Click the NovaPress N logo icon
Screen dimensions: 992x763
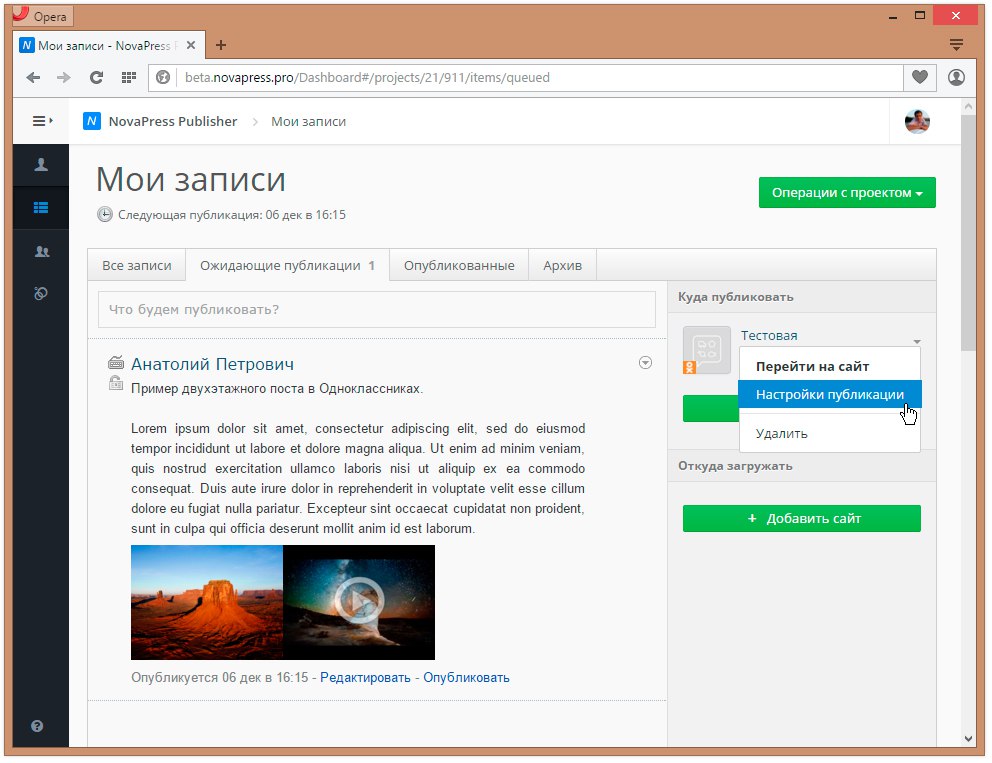(92, 121)
